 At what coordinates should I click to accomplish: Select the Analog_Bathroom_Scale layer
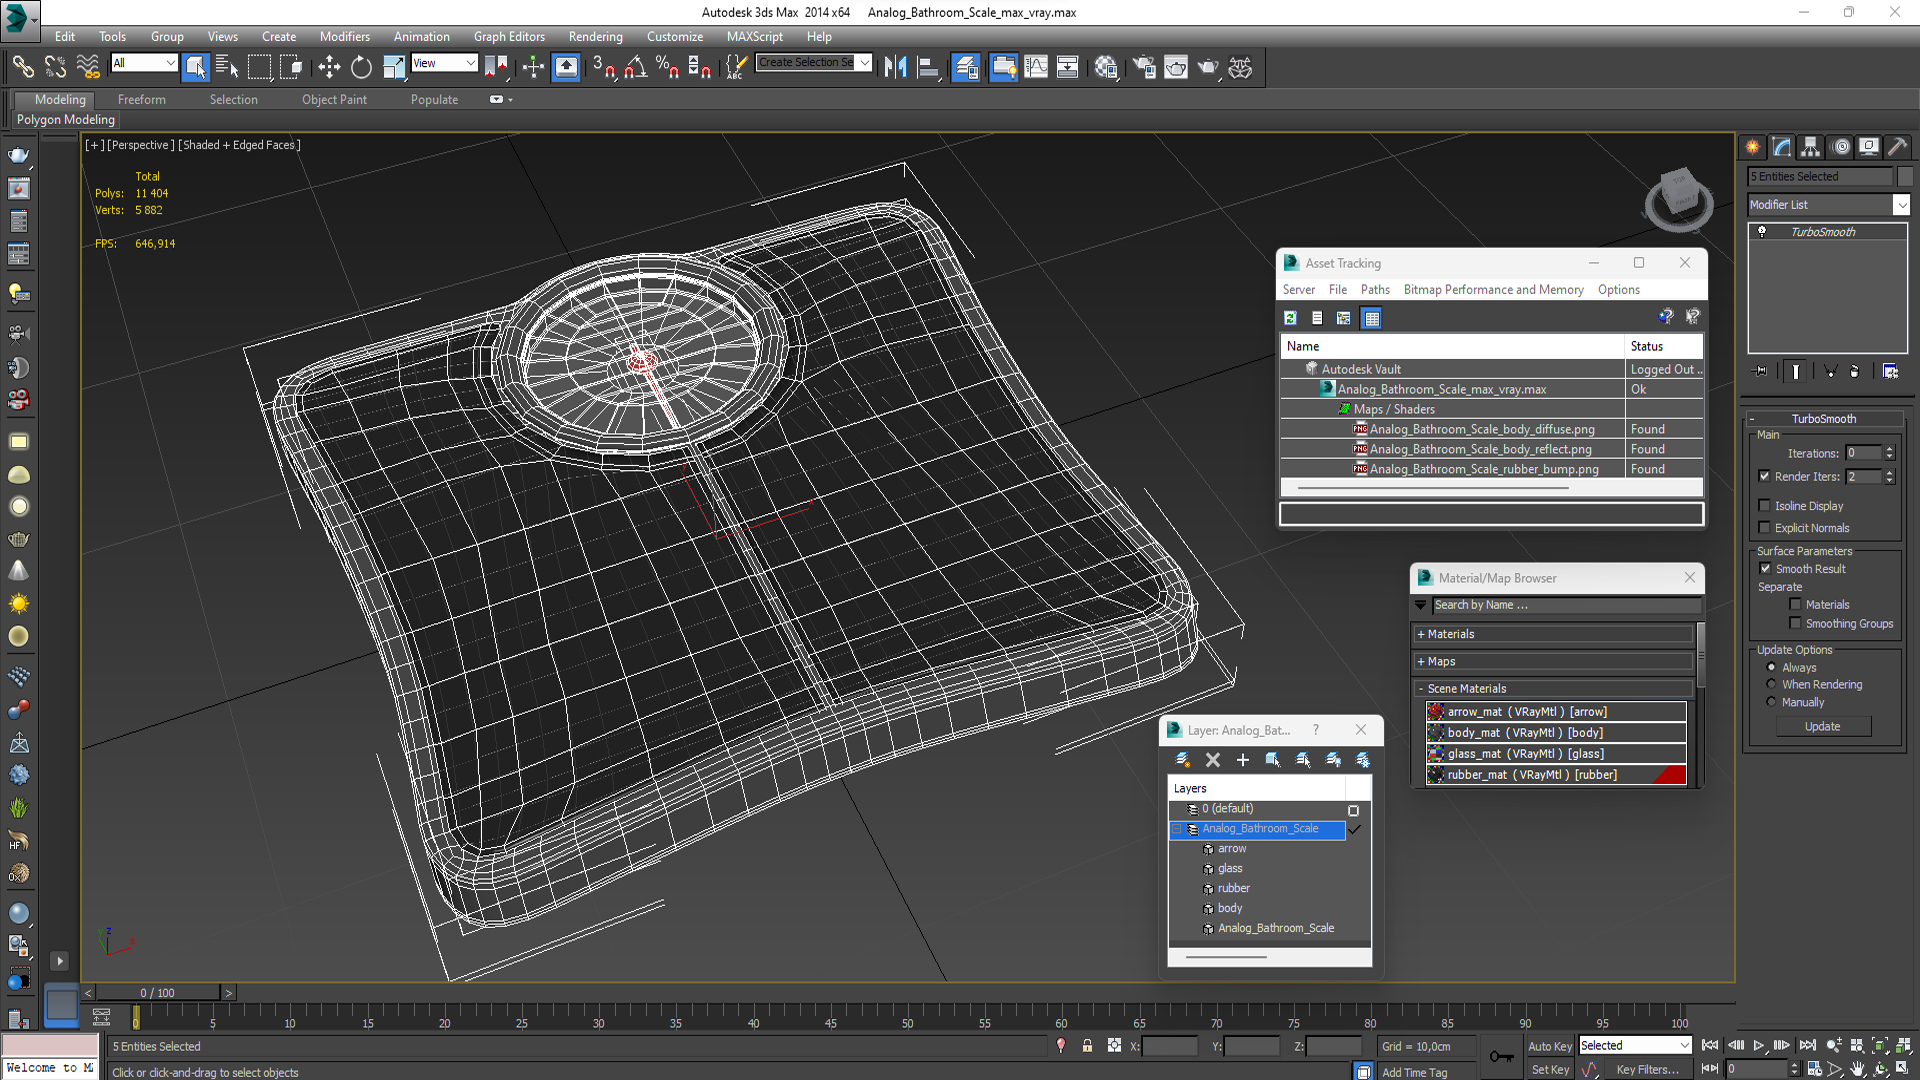pyautogui.click(x=1261, y=827)
